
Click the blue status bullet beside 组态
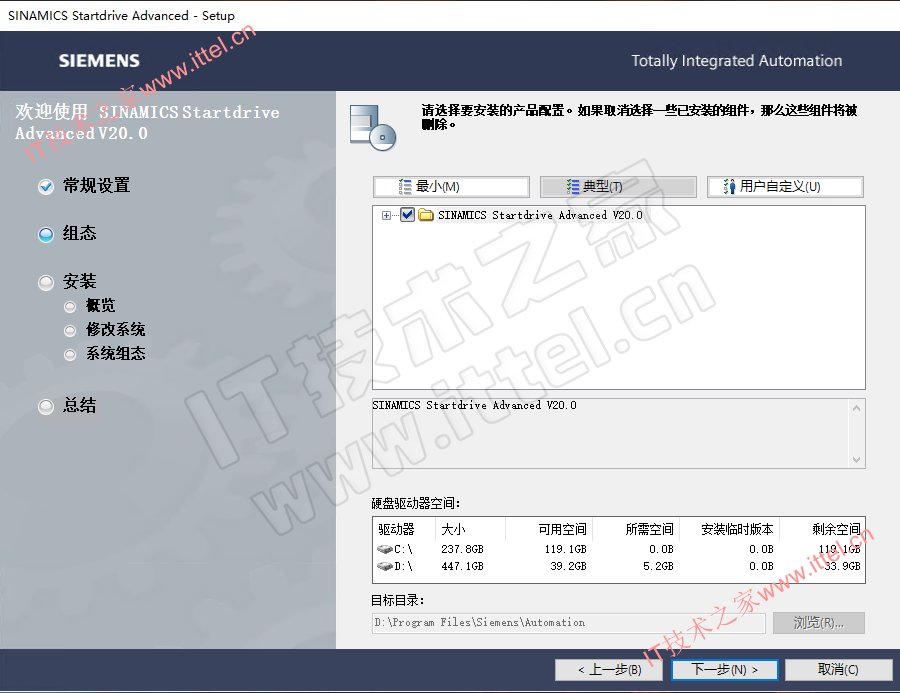(x=46, y=234)
